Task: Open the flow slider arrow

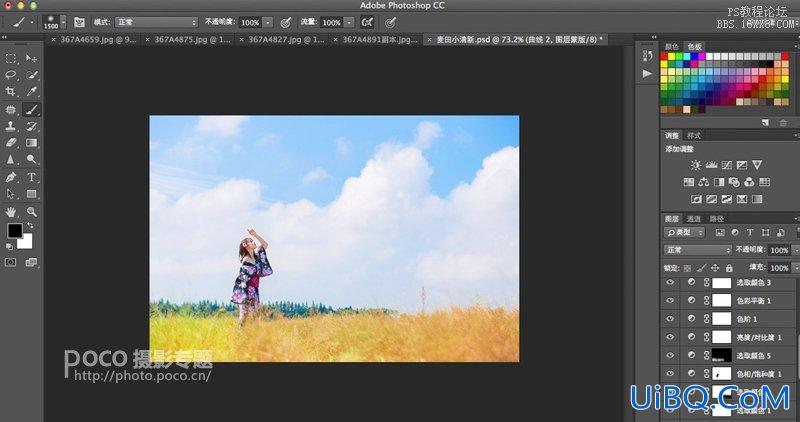Action: pos(349,22)
